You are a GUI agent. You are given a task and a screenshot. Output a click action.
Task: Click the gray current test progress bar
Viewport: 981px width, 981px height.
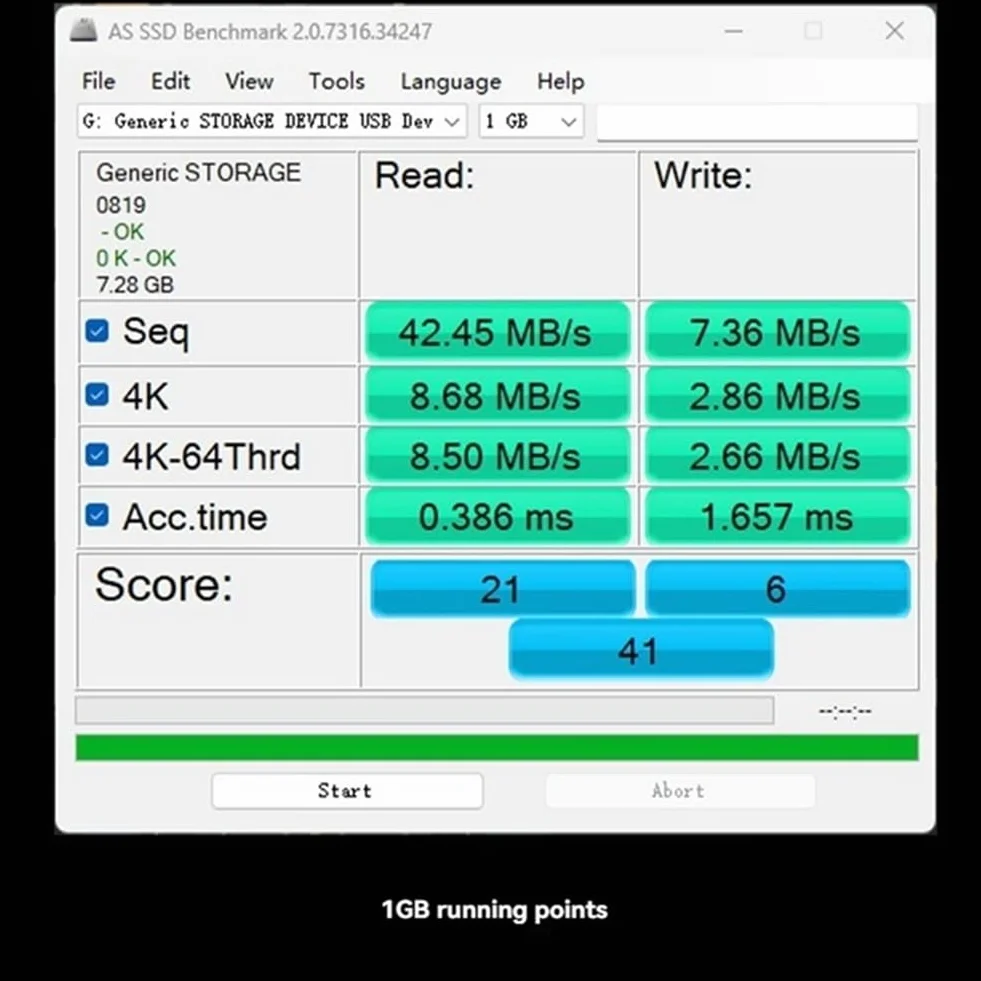pos(424,711)
